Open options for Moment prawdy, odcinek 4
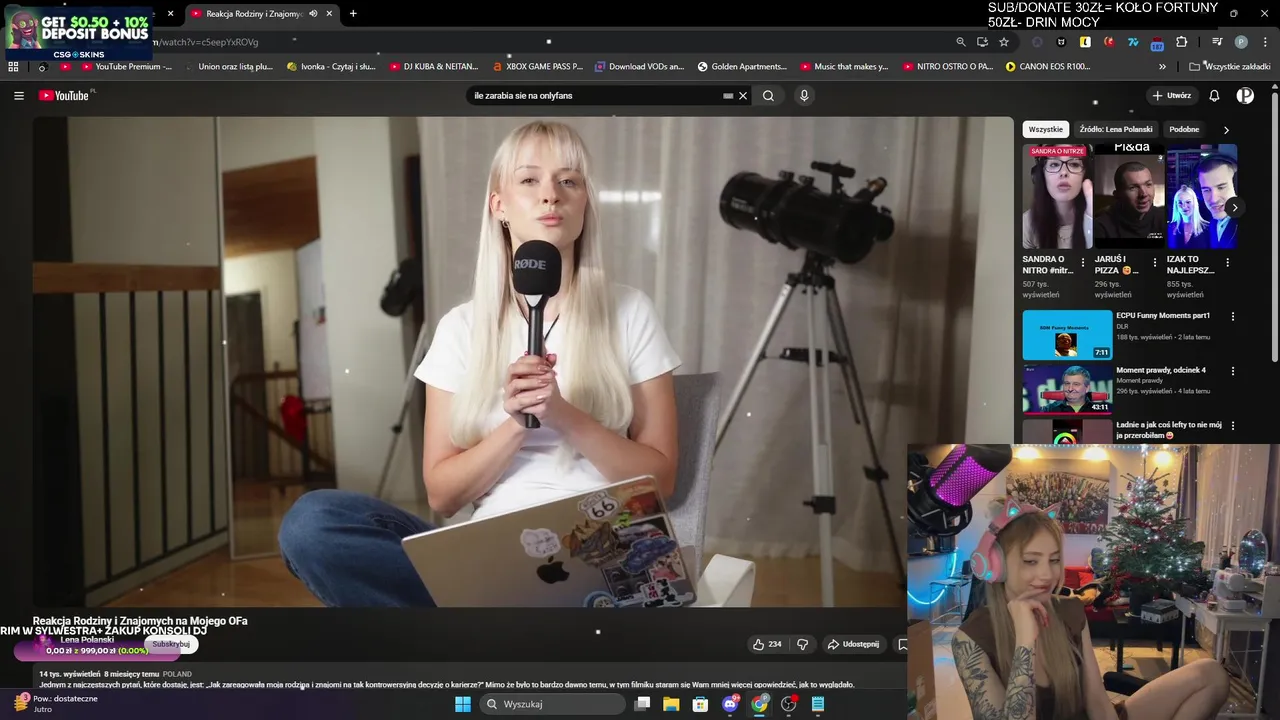 1232,371
